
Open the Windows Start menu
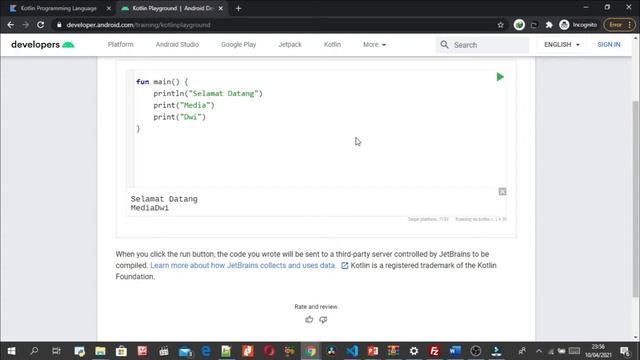(11, 351)
